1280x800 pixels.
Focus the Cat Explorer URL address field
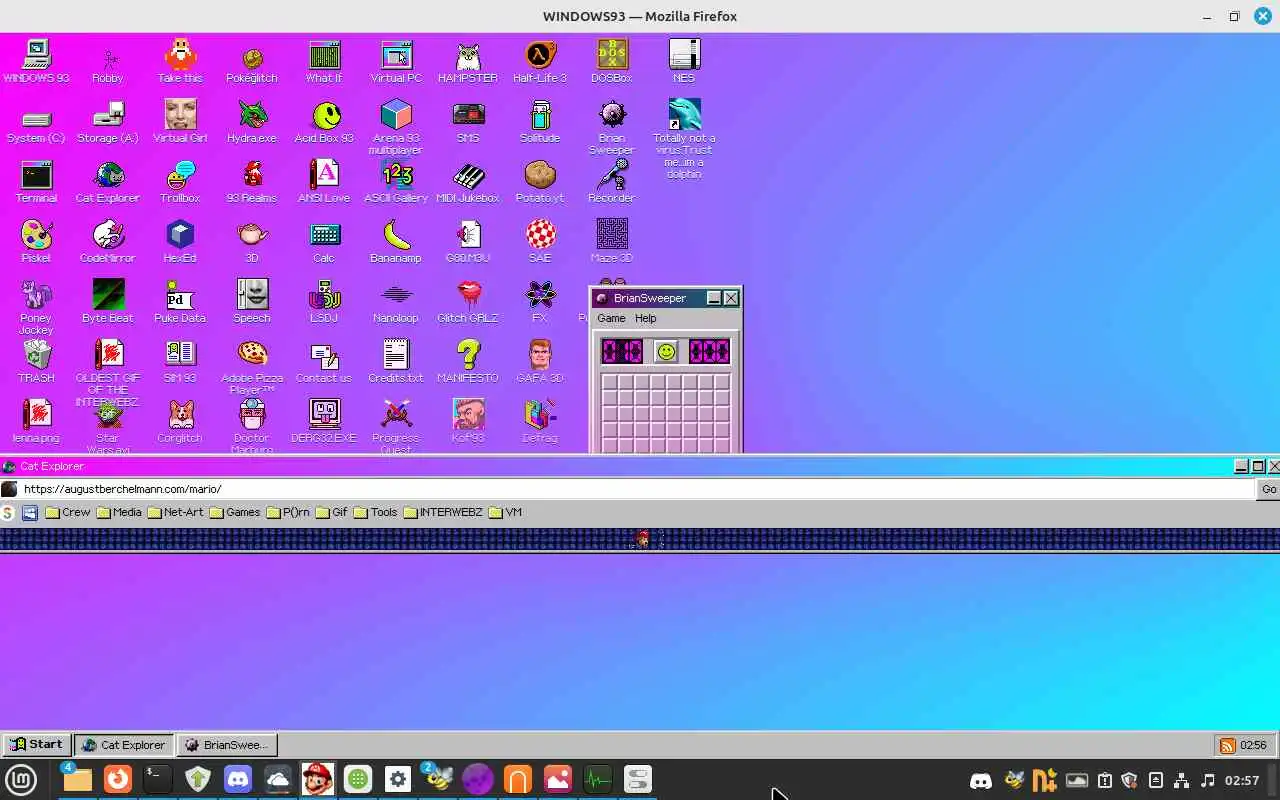638,489
